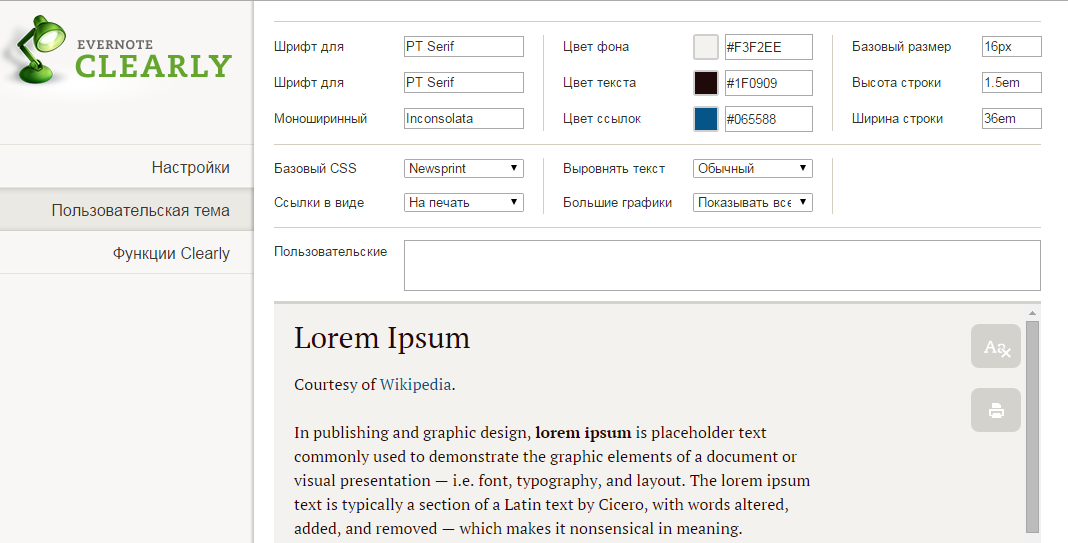Screen dimensions: 1068x543
Task: Open the Базовый CSS Newsprint dropdown
Action: point(464,168)
